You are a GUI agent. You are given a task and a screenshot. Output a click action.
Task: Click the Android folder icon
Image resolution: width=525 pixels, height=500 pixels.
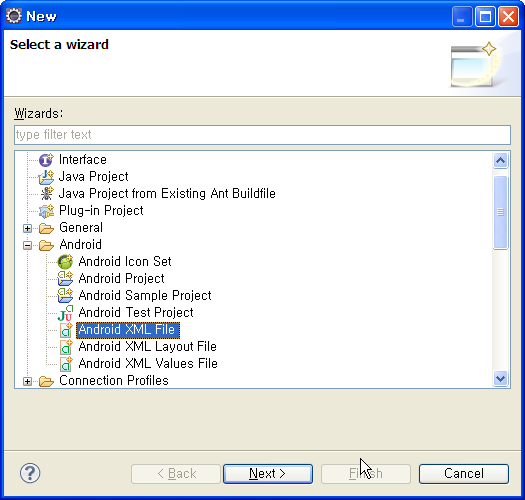46,245
